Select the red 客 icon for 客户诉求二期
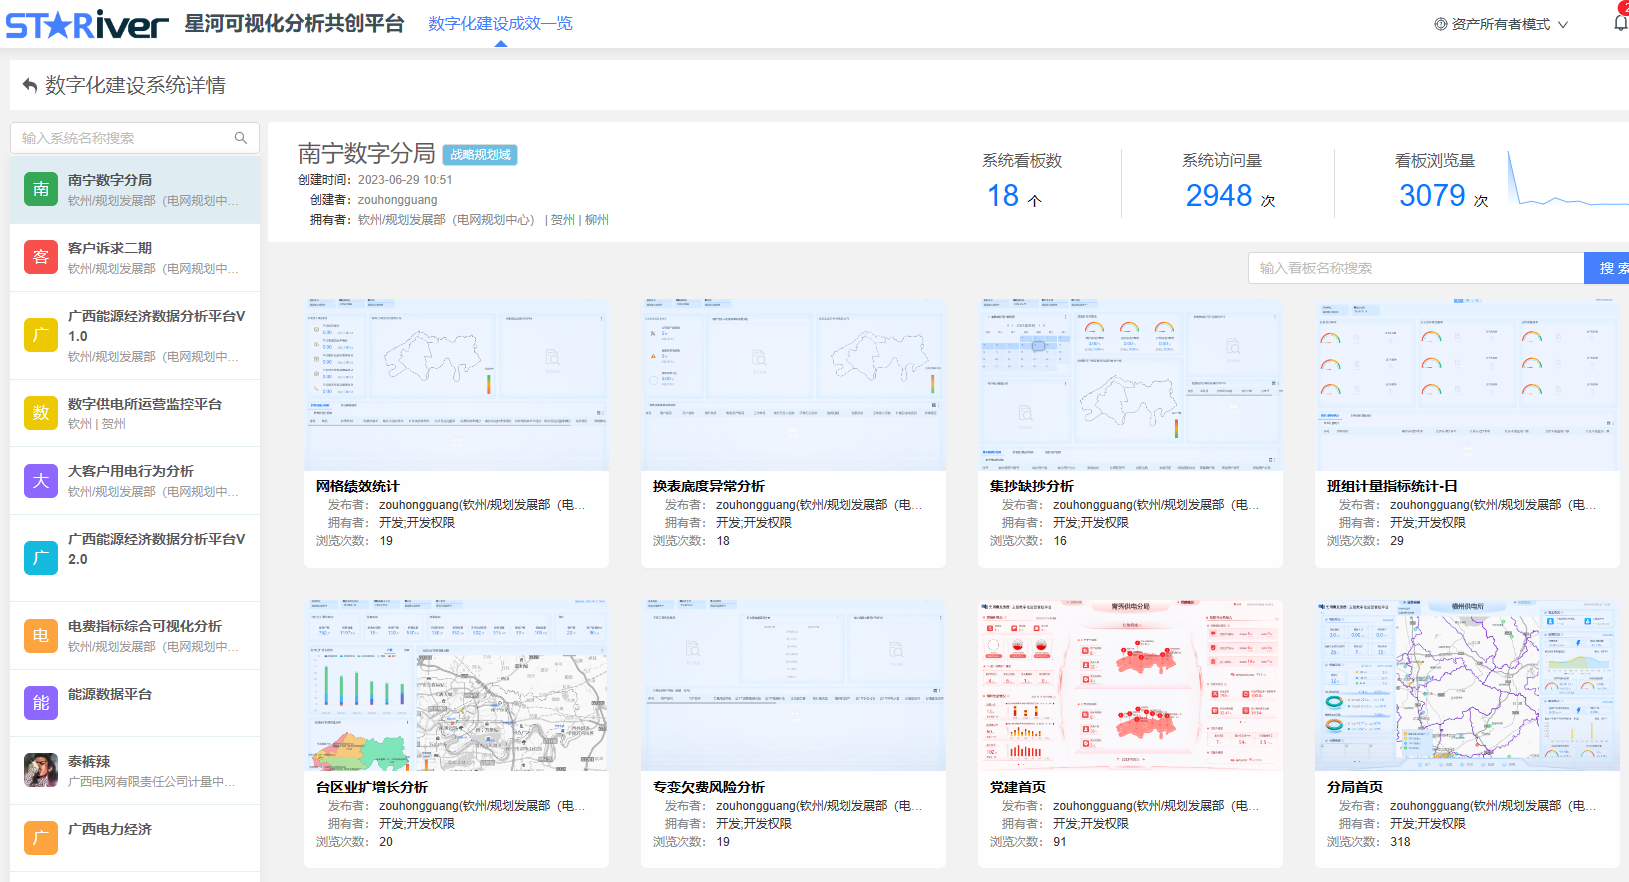 pos(41,257)
